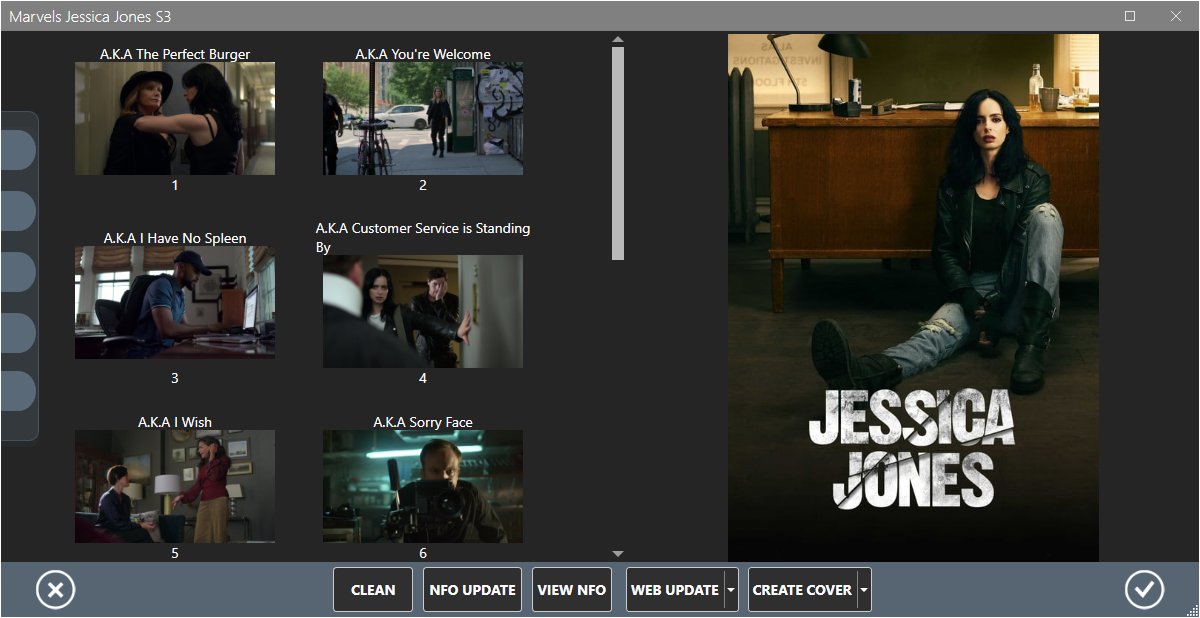Click the CREATE COVER button
The width and height of the screenshot is (1200, 618).
(802, 590)
